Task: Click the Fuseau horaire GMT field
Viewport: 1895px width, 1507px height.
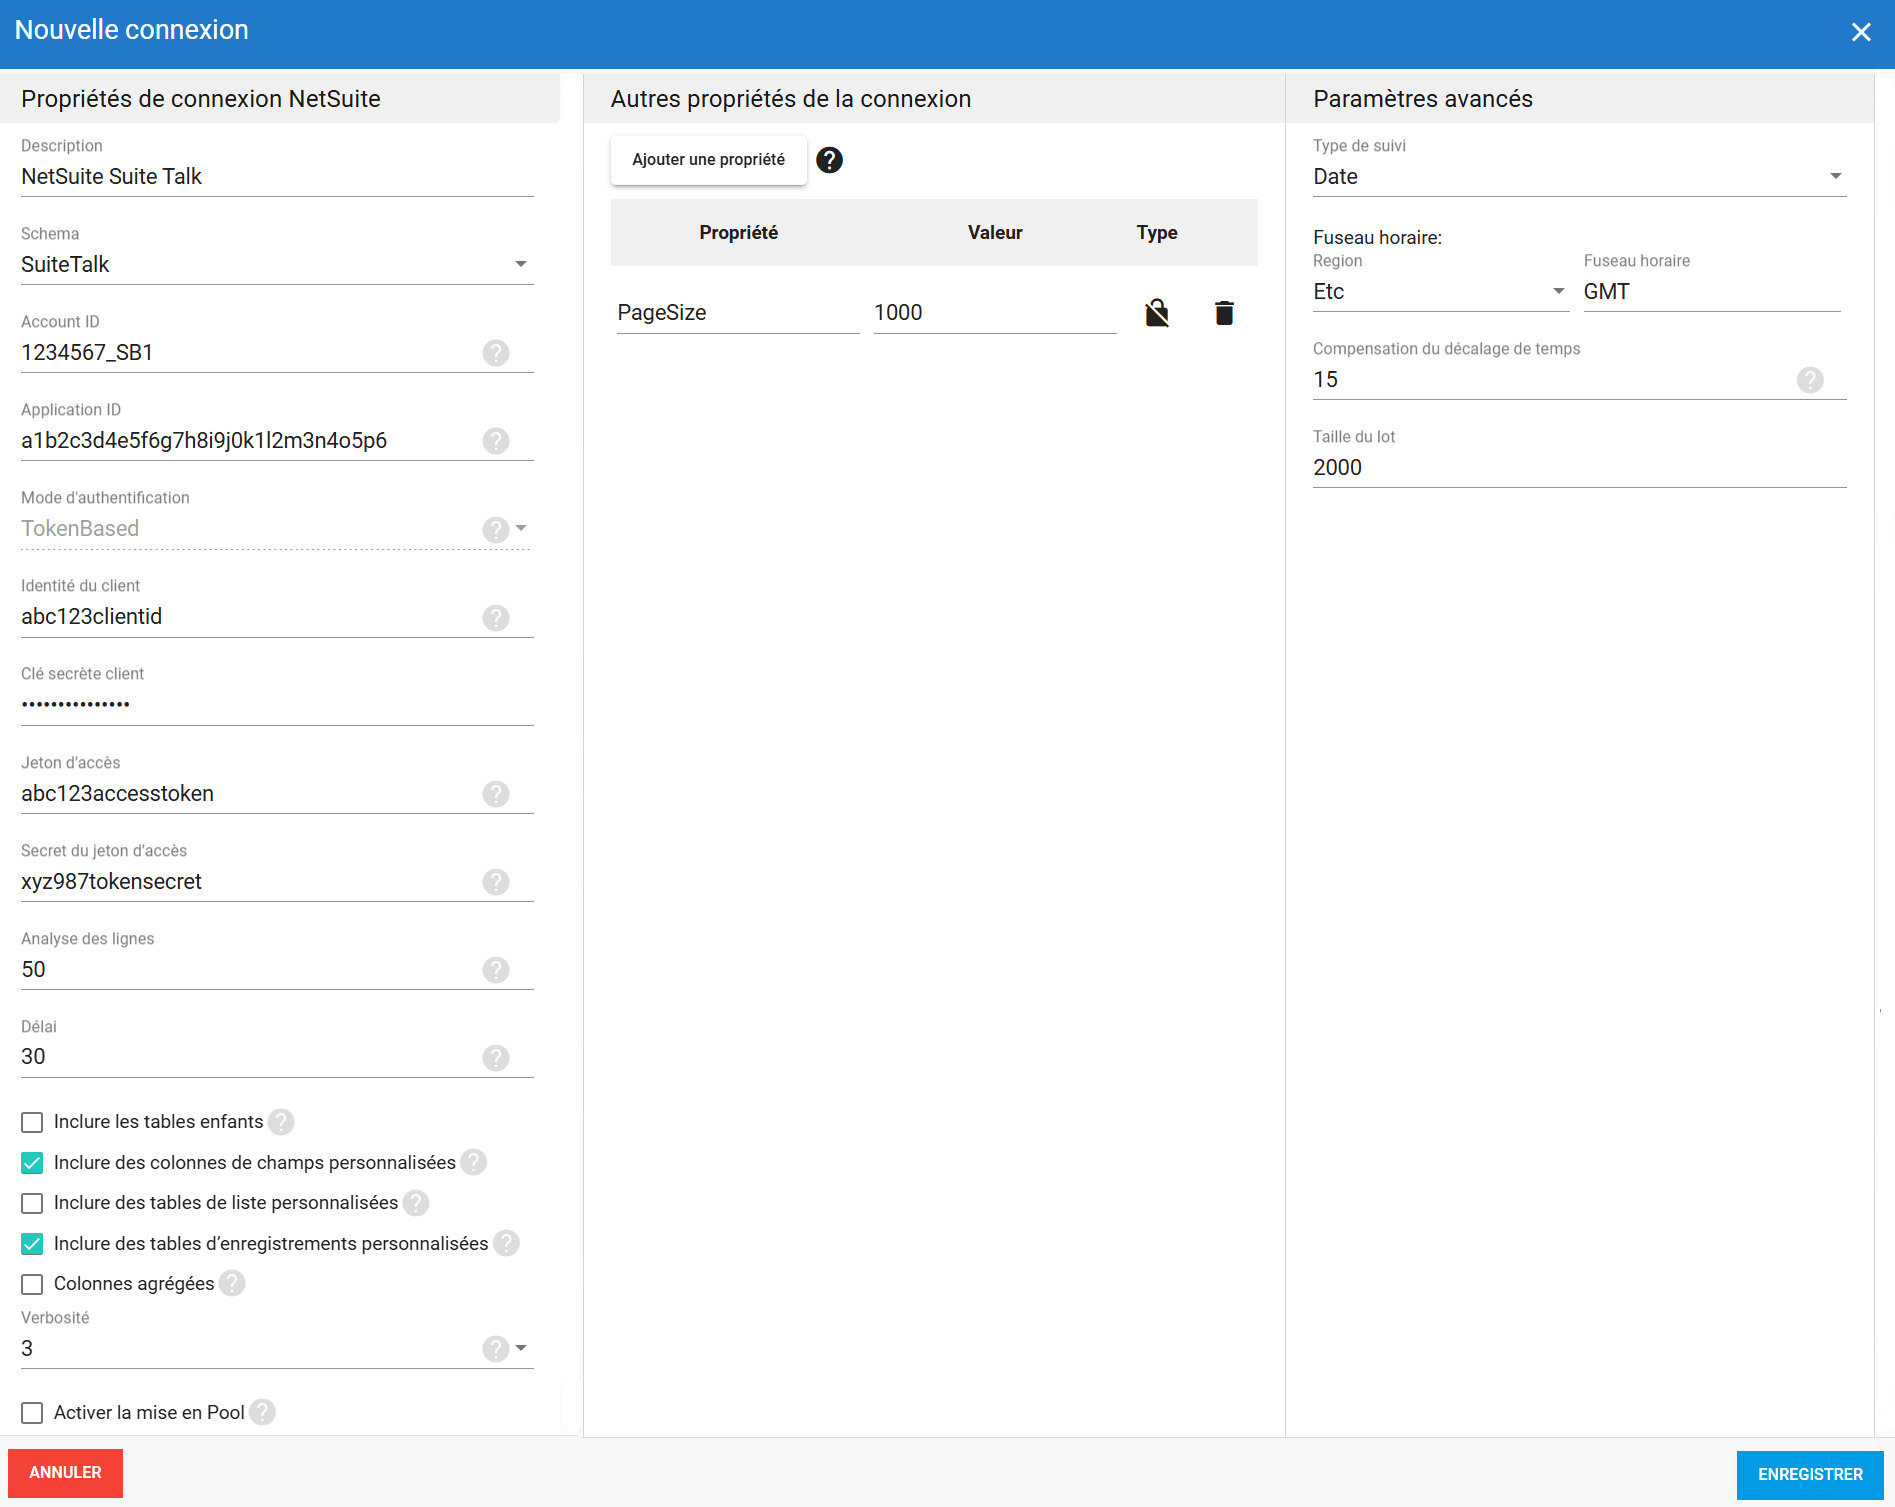Action: tap(1712, 292)
